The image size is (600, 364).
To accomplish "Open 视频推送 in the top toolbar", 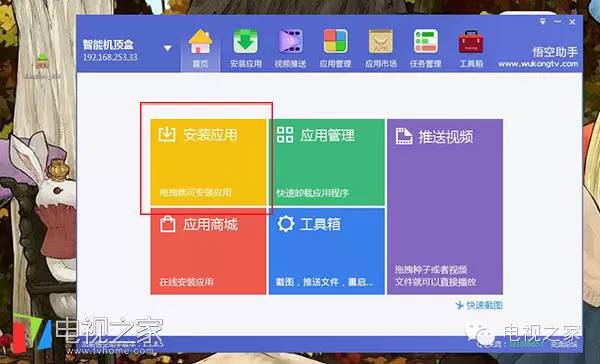I will point(290,49).
